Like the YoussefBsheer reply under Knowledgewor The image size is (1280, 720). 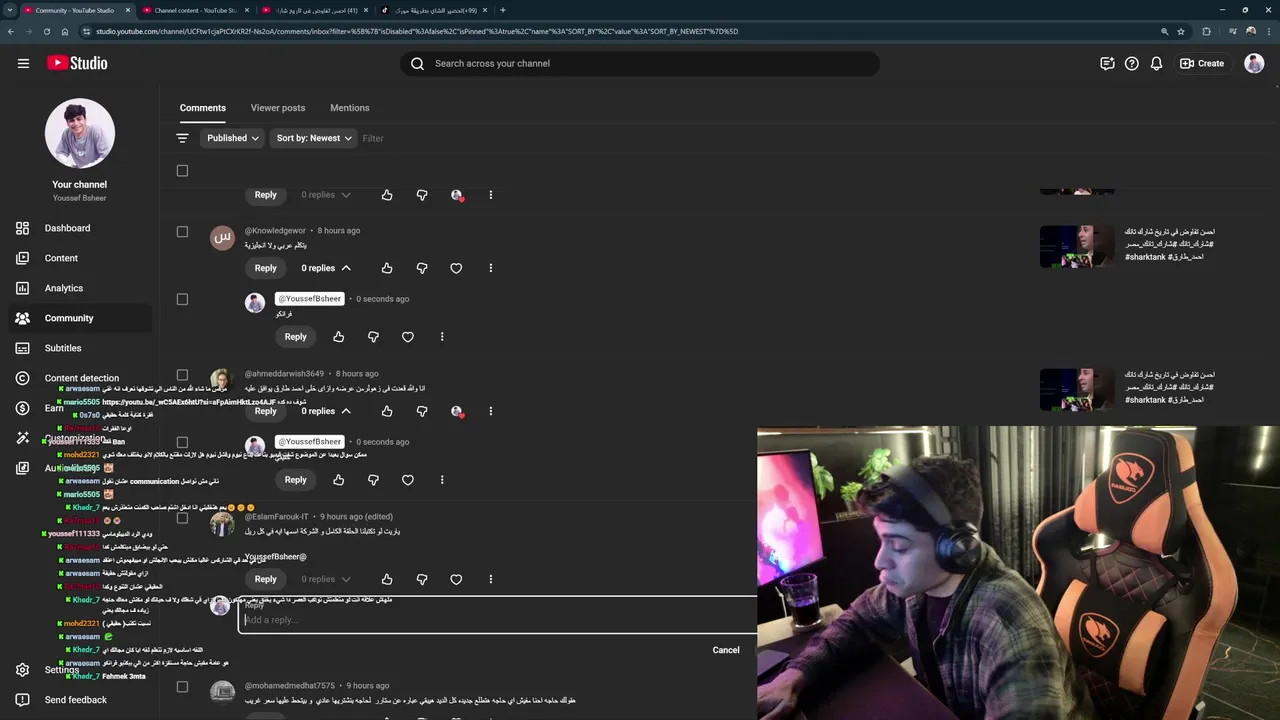coord(339,337)
